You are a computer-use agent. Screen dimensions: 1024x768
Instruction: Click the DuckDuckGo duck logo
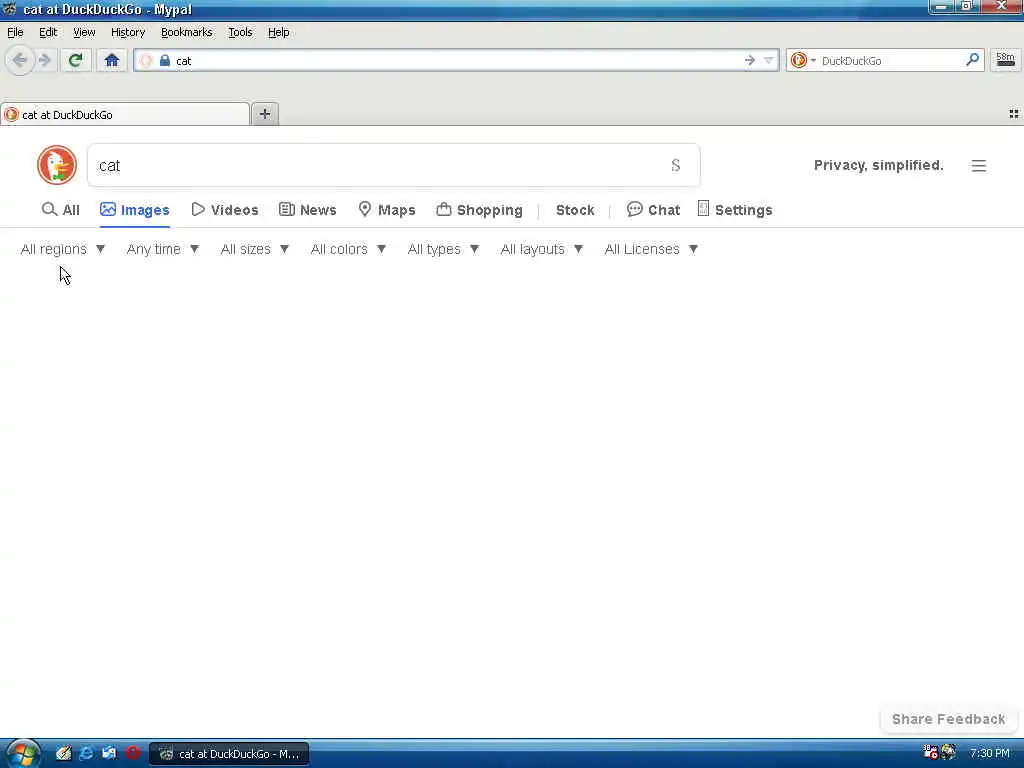tap(57, 165)
